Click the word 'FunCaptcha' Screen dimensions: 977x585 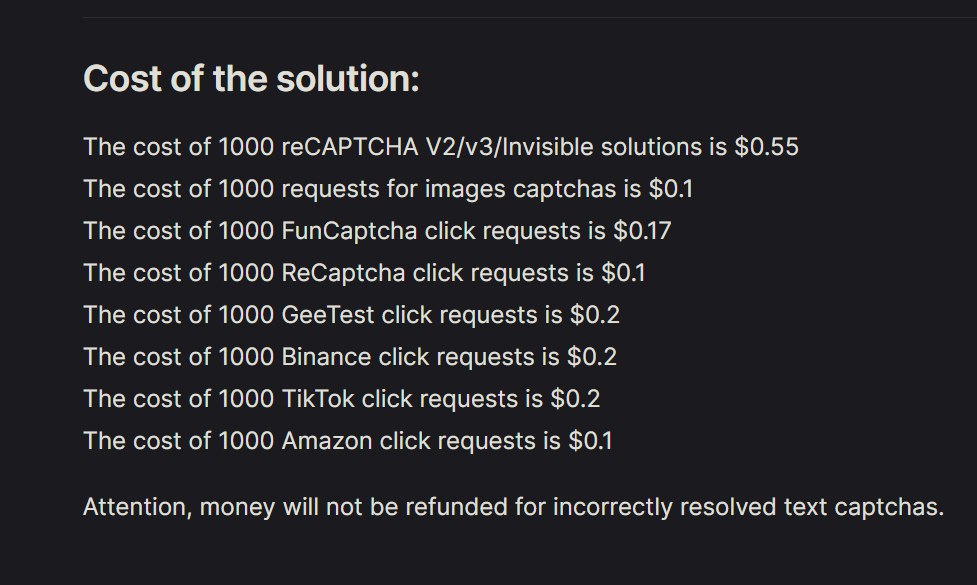click(x=349, y=231)
